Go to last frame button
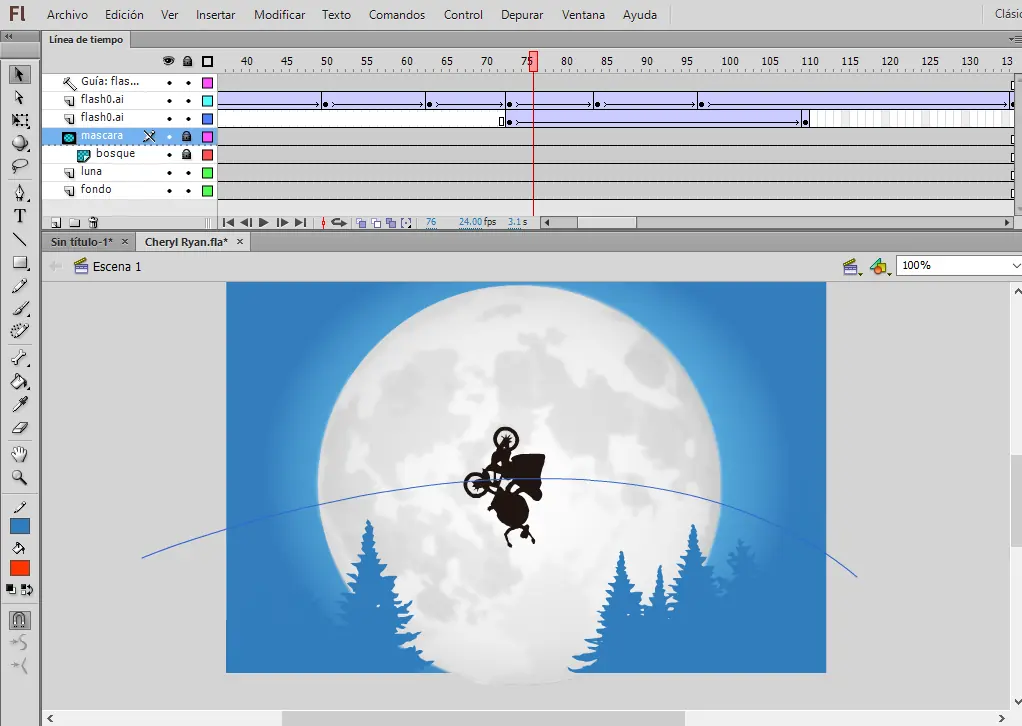This screenshot has height=726, width=1022. (x=300, y=223)
